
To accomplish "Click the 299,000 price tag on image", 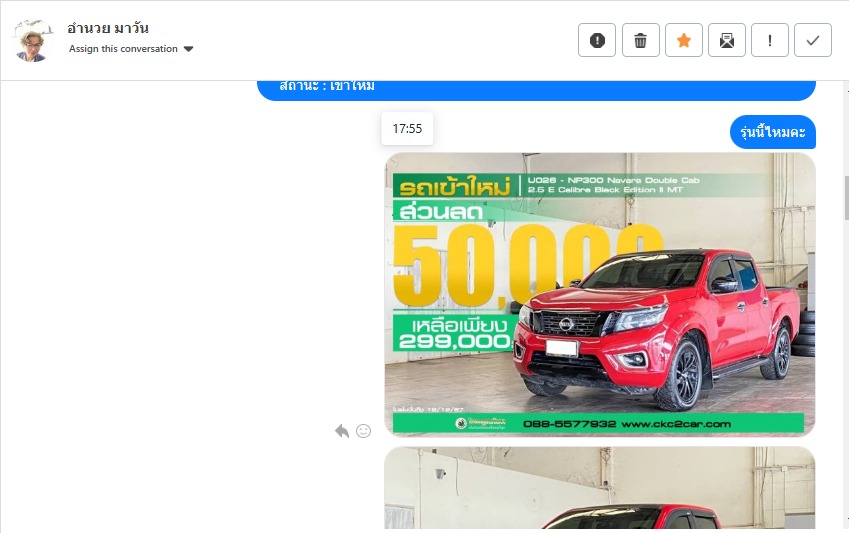I will [x=453, y=340].
